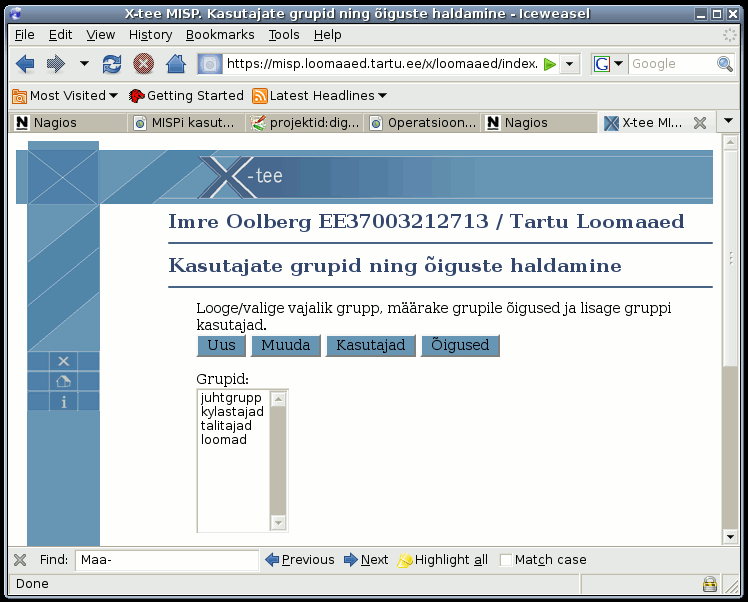Viewport: 748px width, 602px height.
Task: Click the green Go arrow in the address bar
Action: pos(550,64)
